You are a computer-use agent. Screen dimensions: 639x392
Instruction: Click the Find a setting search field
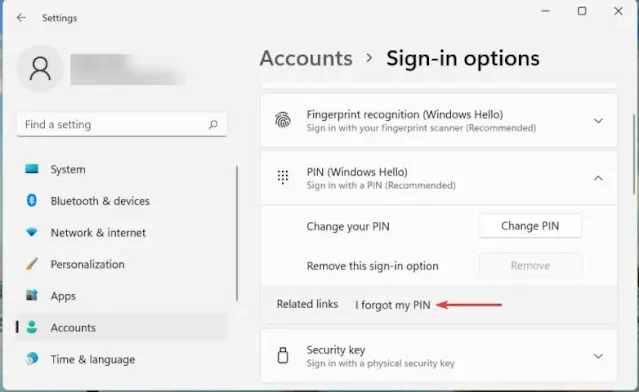[x=121, y=124]
